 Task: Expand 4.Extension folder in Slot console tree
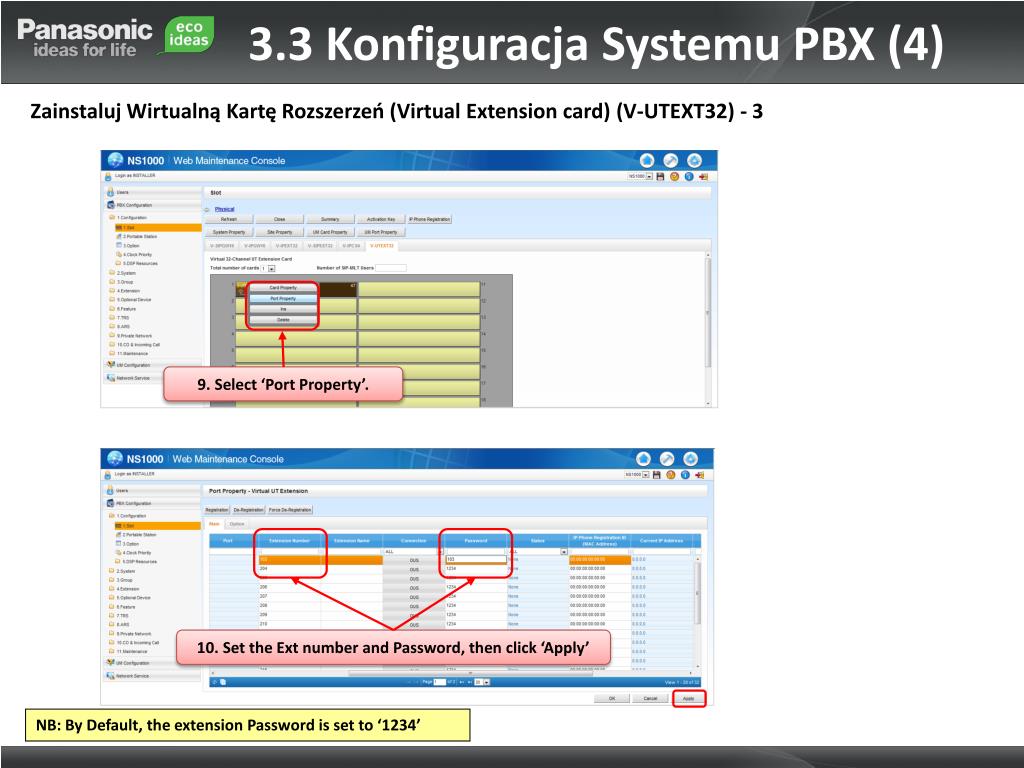tap(125, 291)
